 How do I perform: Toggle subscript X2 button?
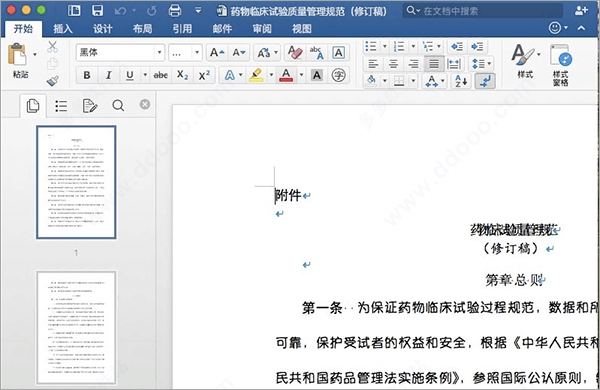[x=183, y=75]
